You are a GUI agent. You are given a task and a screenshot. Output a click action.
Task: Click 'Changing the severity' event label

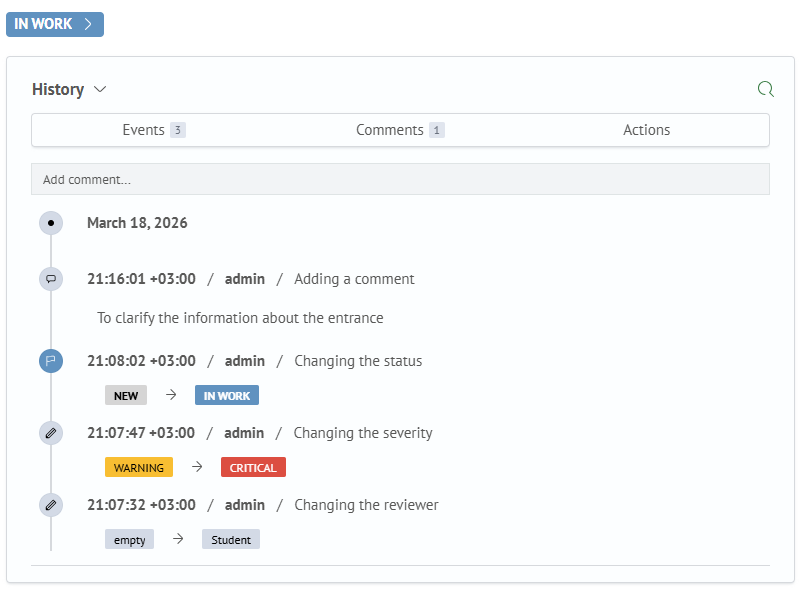tap(363, 433)
